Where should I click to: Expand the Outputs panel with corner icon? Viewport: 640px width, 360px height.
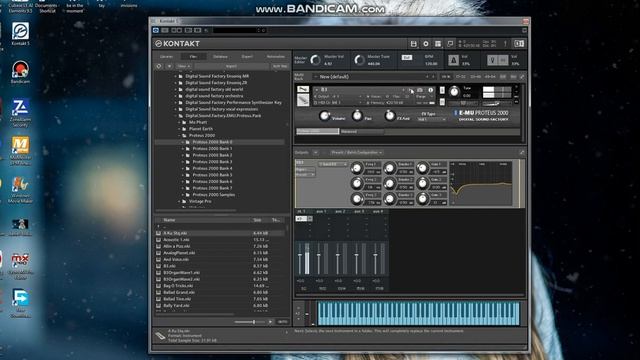tap(522, 152)
